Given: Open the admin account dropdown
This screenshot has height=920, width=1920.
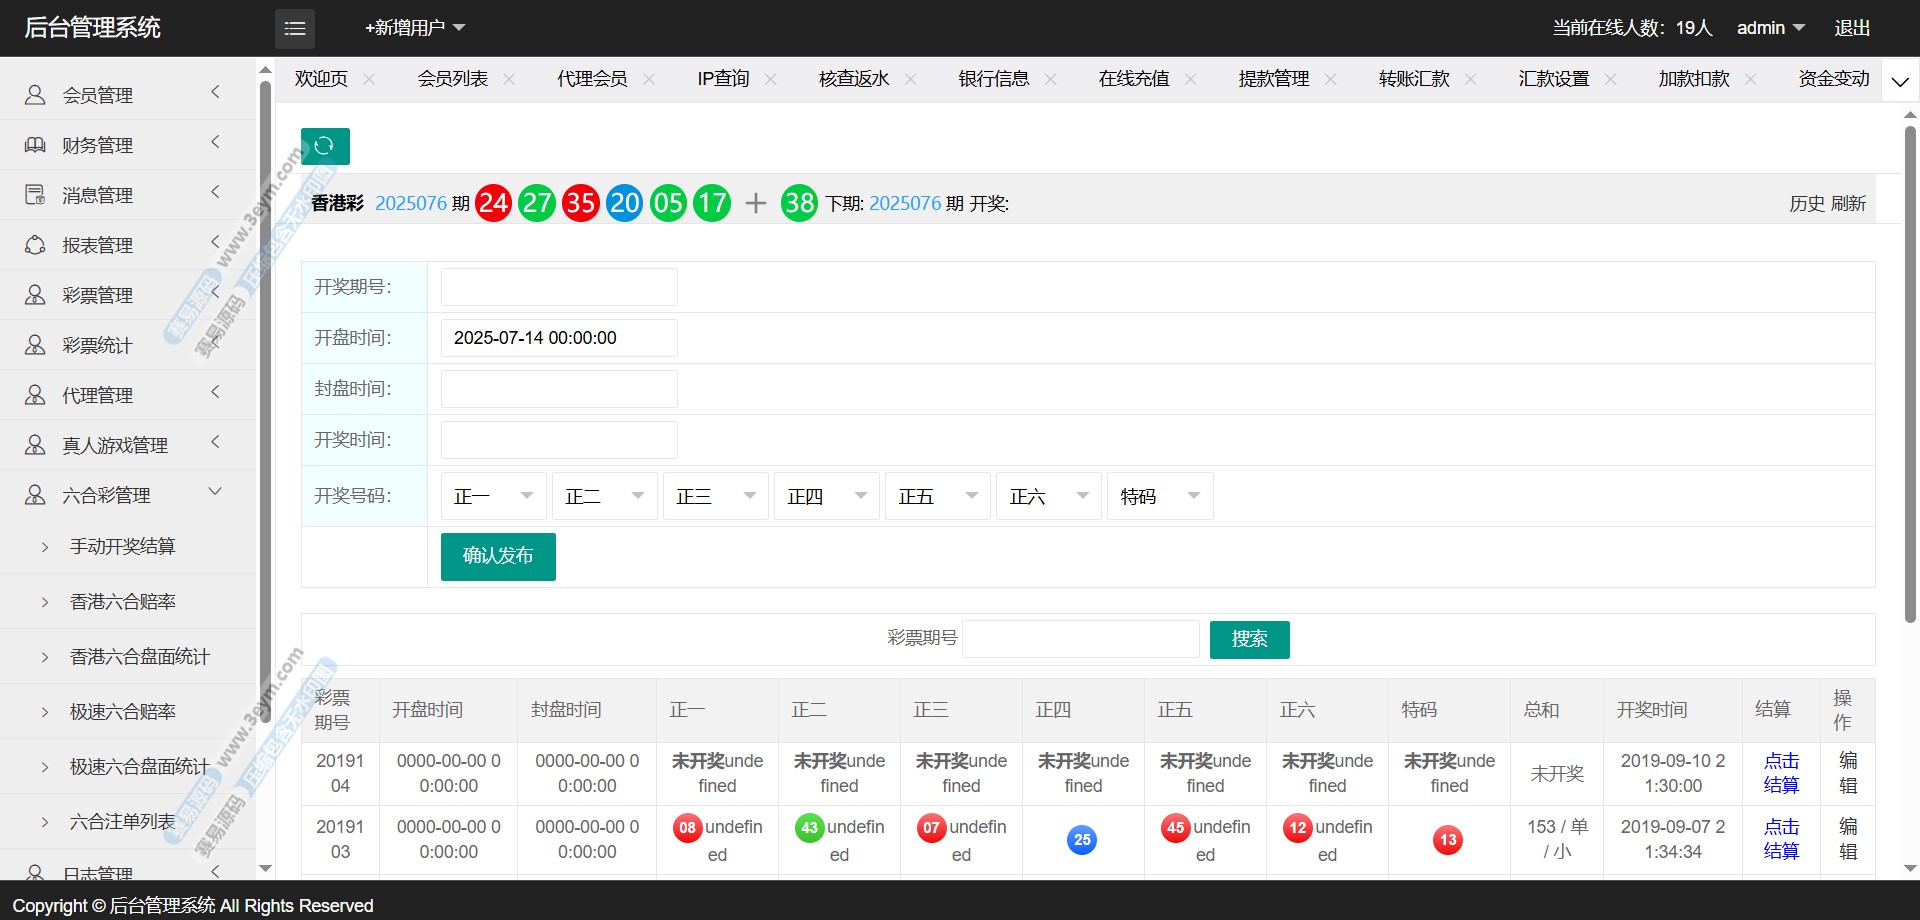Looking at the screenshot, I should (x=1770, y=28).
